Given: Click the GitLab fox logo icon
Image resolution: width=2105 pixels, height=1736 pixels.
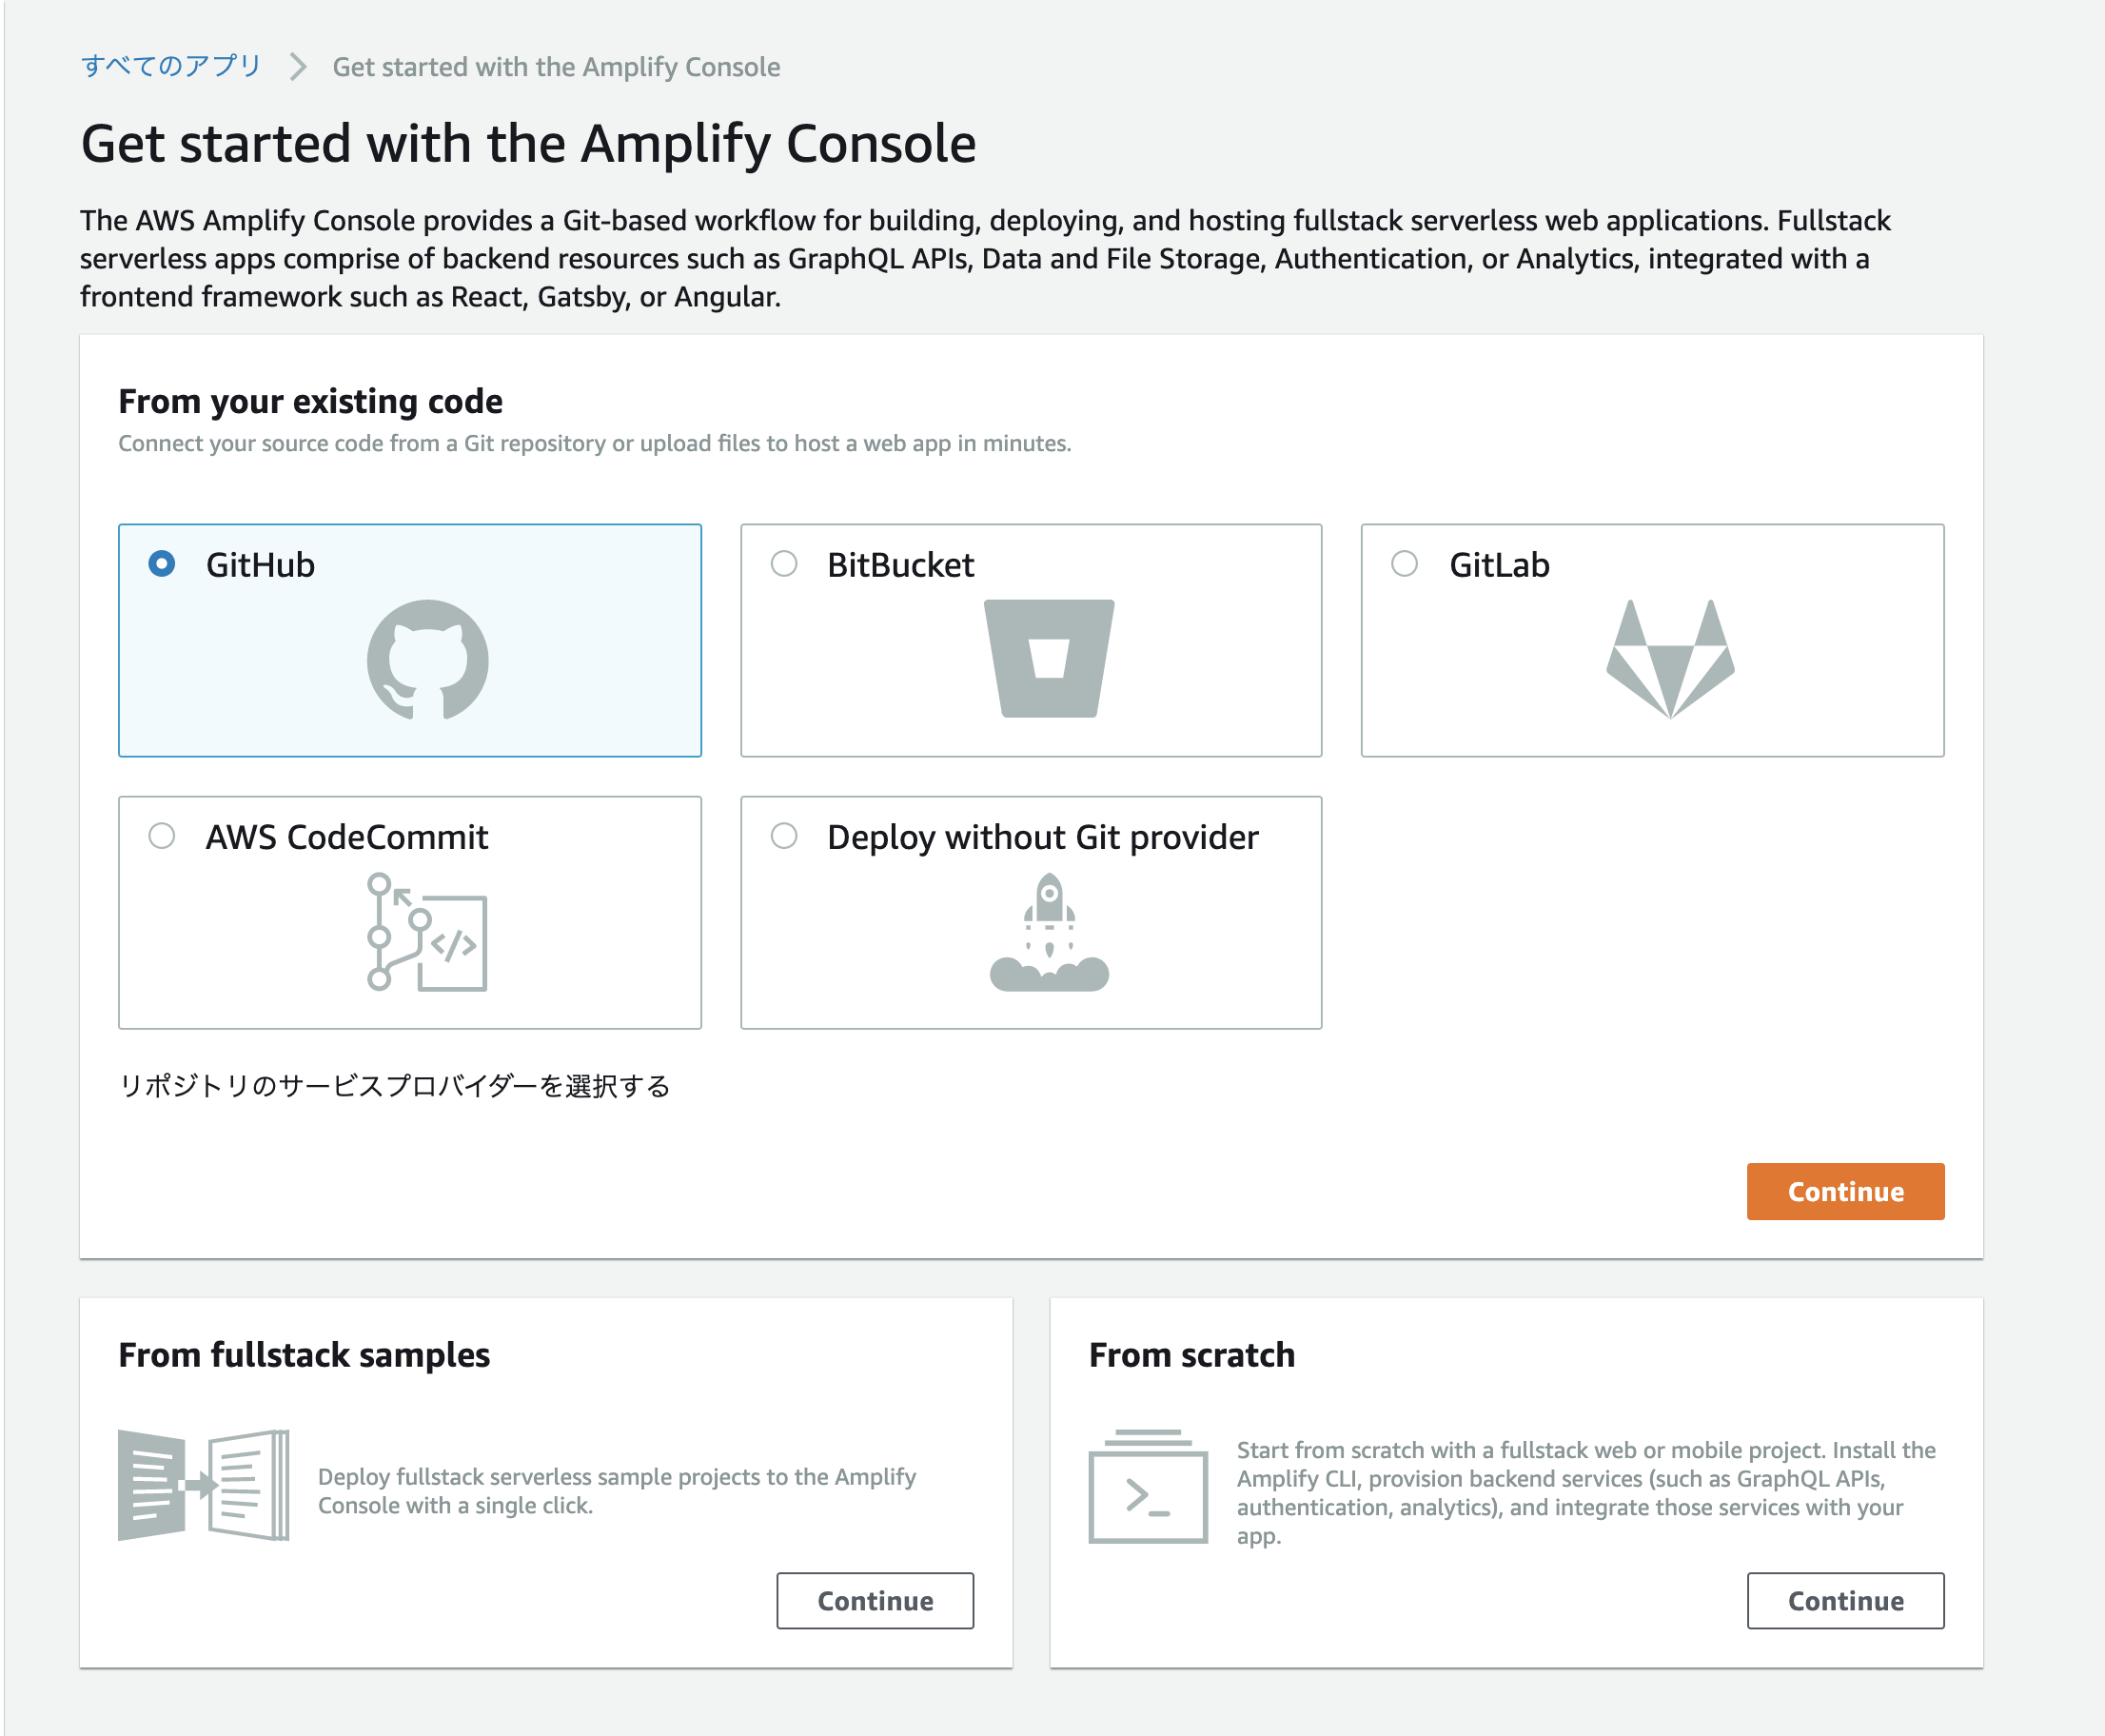Looking at the screenshot, I should [x=1670, y=659].
